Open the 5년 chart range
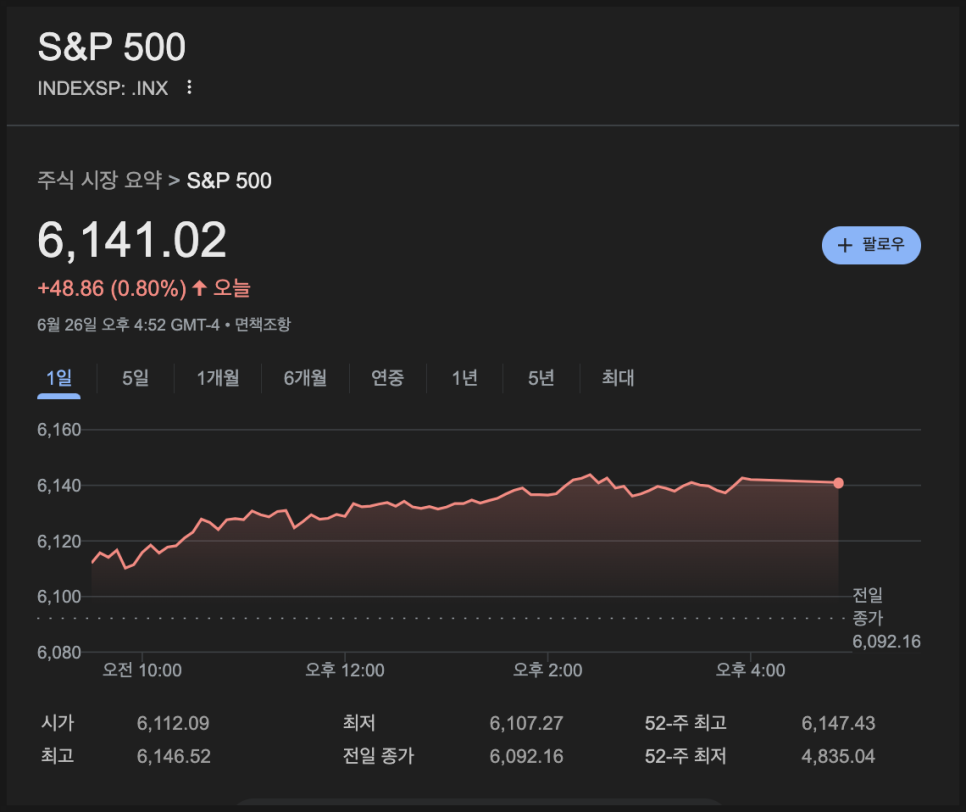 pos(541,378)
